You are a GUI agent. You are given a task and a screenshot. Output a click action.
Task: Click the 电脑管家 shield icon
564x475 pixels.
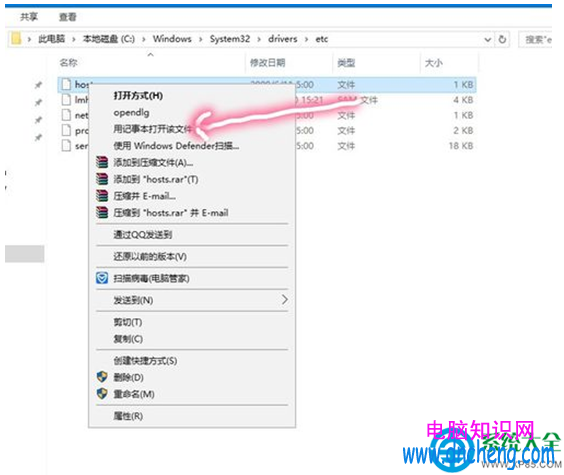tap(102, 278)
